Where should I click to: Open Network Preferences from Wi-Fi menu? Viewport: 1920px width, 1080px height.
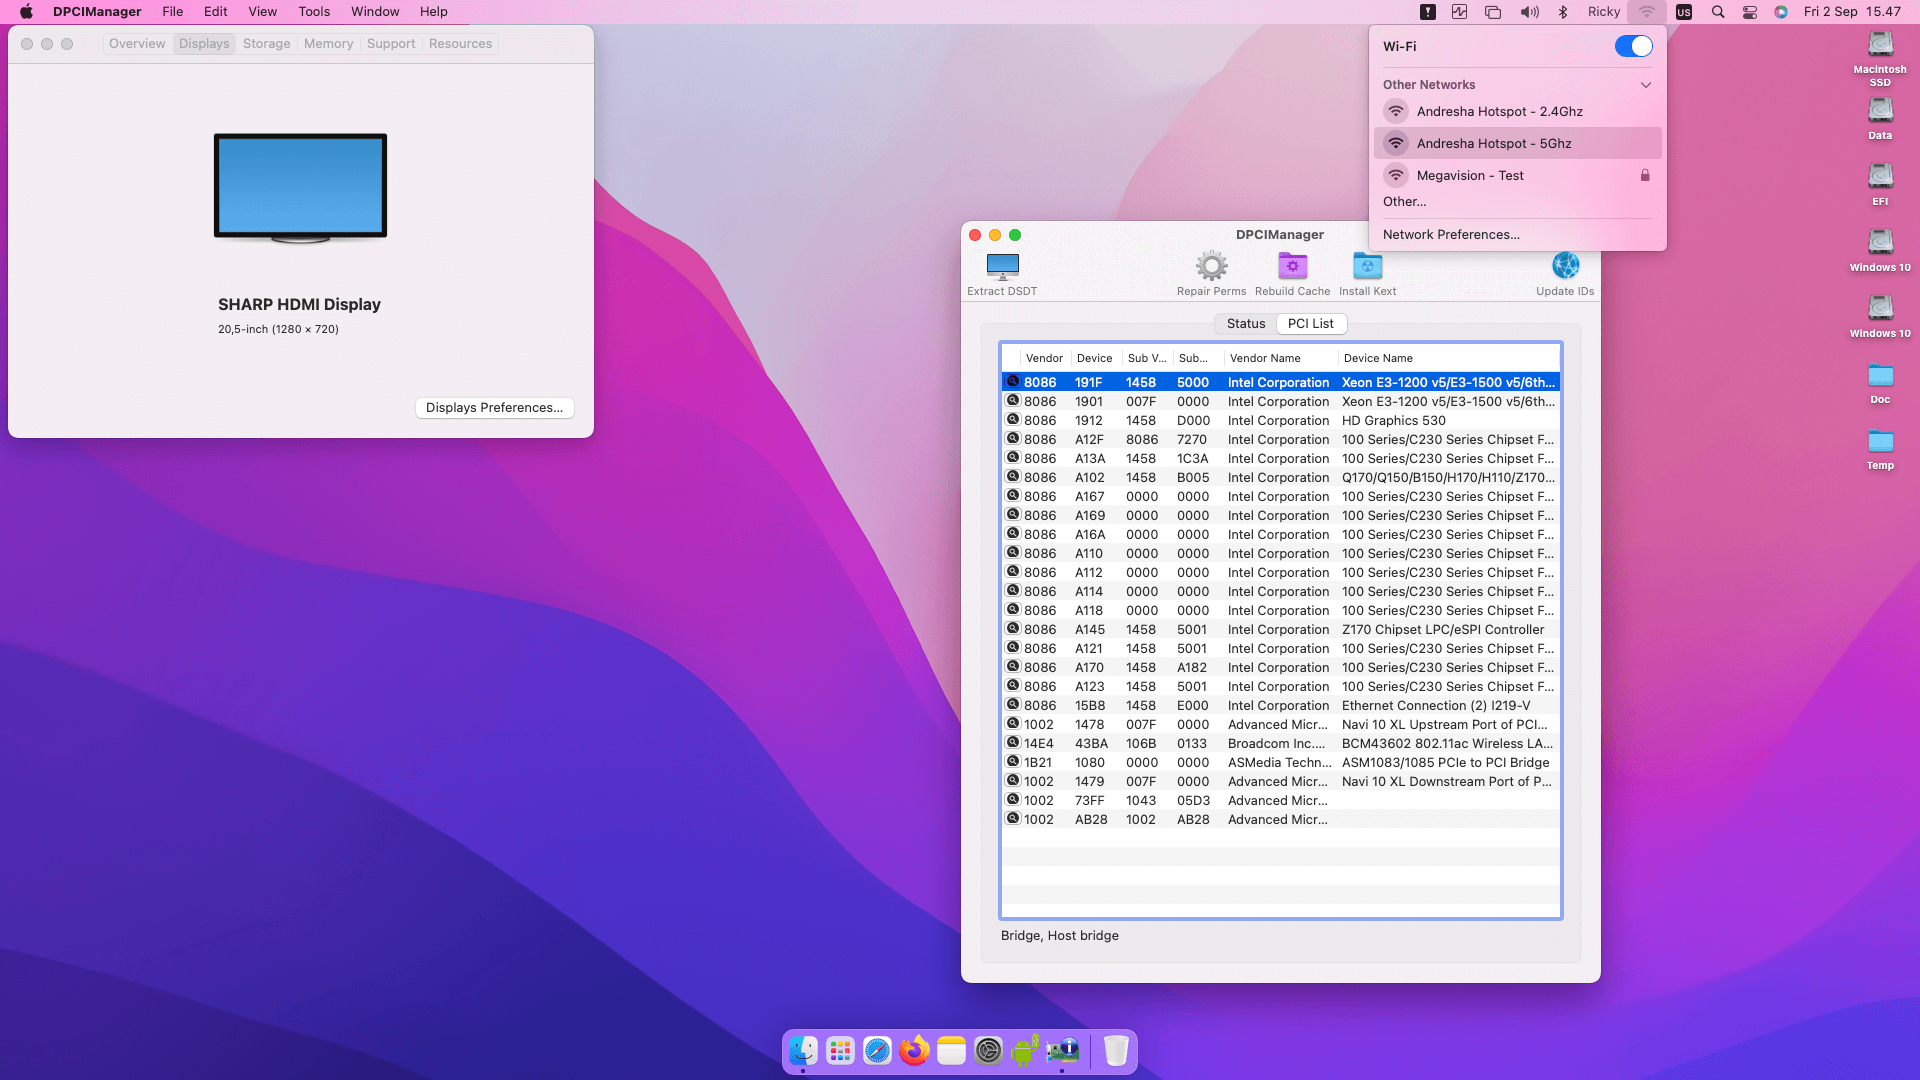pyautogui.click(x=1450, y=234)
